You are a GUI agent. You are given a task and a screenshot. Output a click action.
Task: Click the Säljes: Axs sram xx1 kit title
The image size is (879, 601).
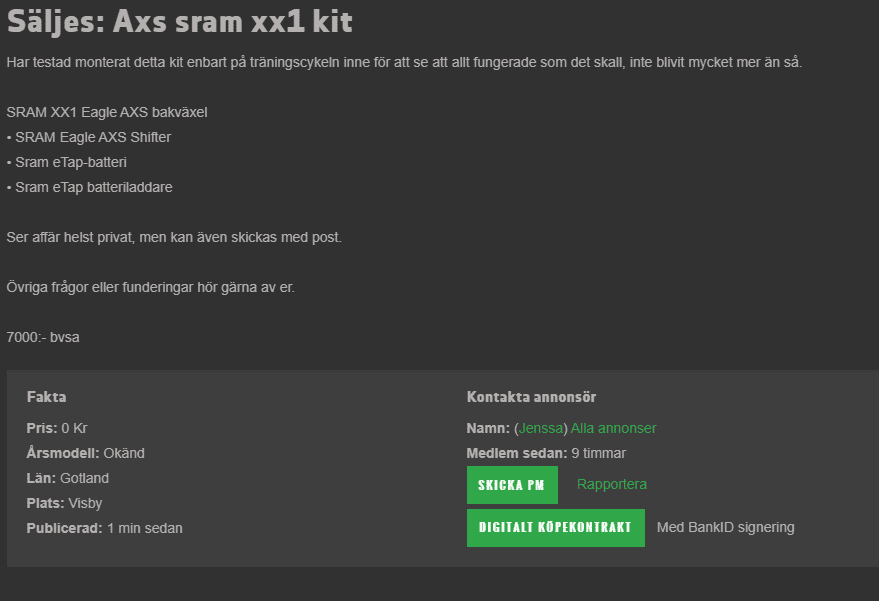(x=180, y=22)
